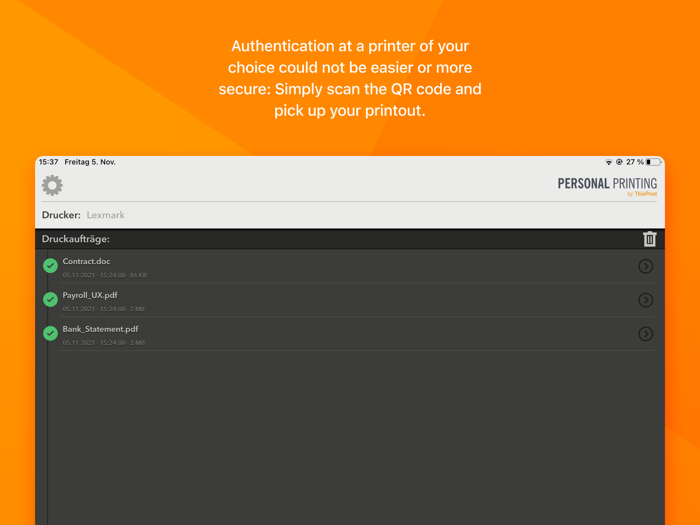Image resolution: width=700 pixels, height=525 pixels.
Task: Click the 86 KB timestamp line under Contract.doc
Action: tap(104, 275)
